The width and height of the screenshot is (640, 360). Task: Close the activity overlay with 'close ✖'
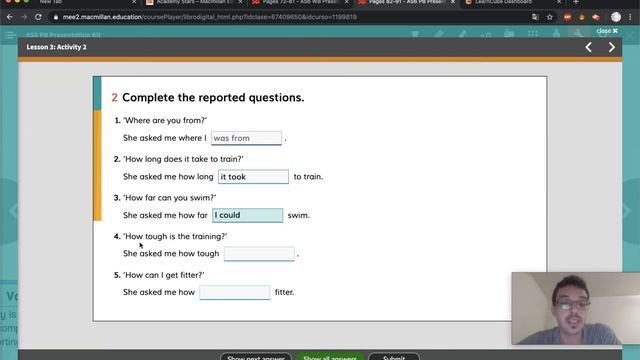(x=607, y=31)
